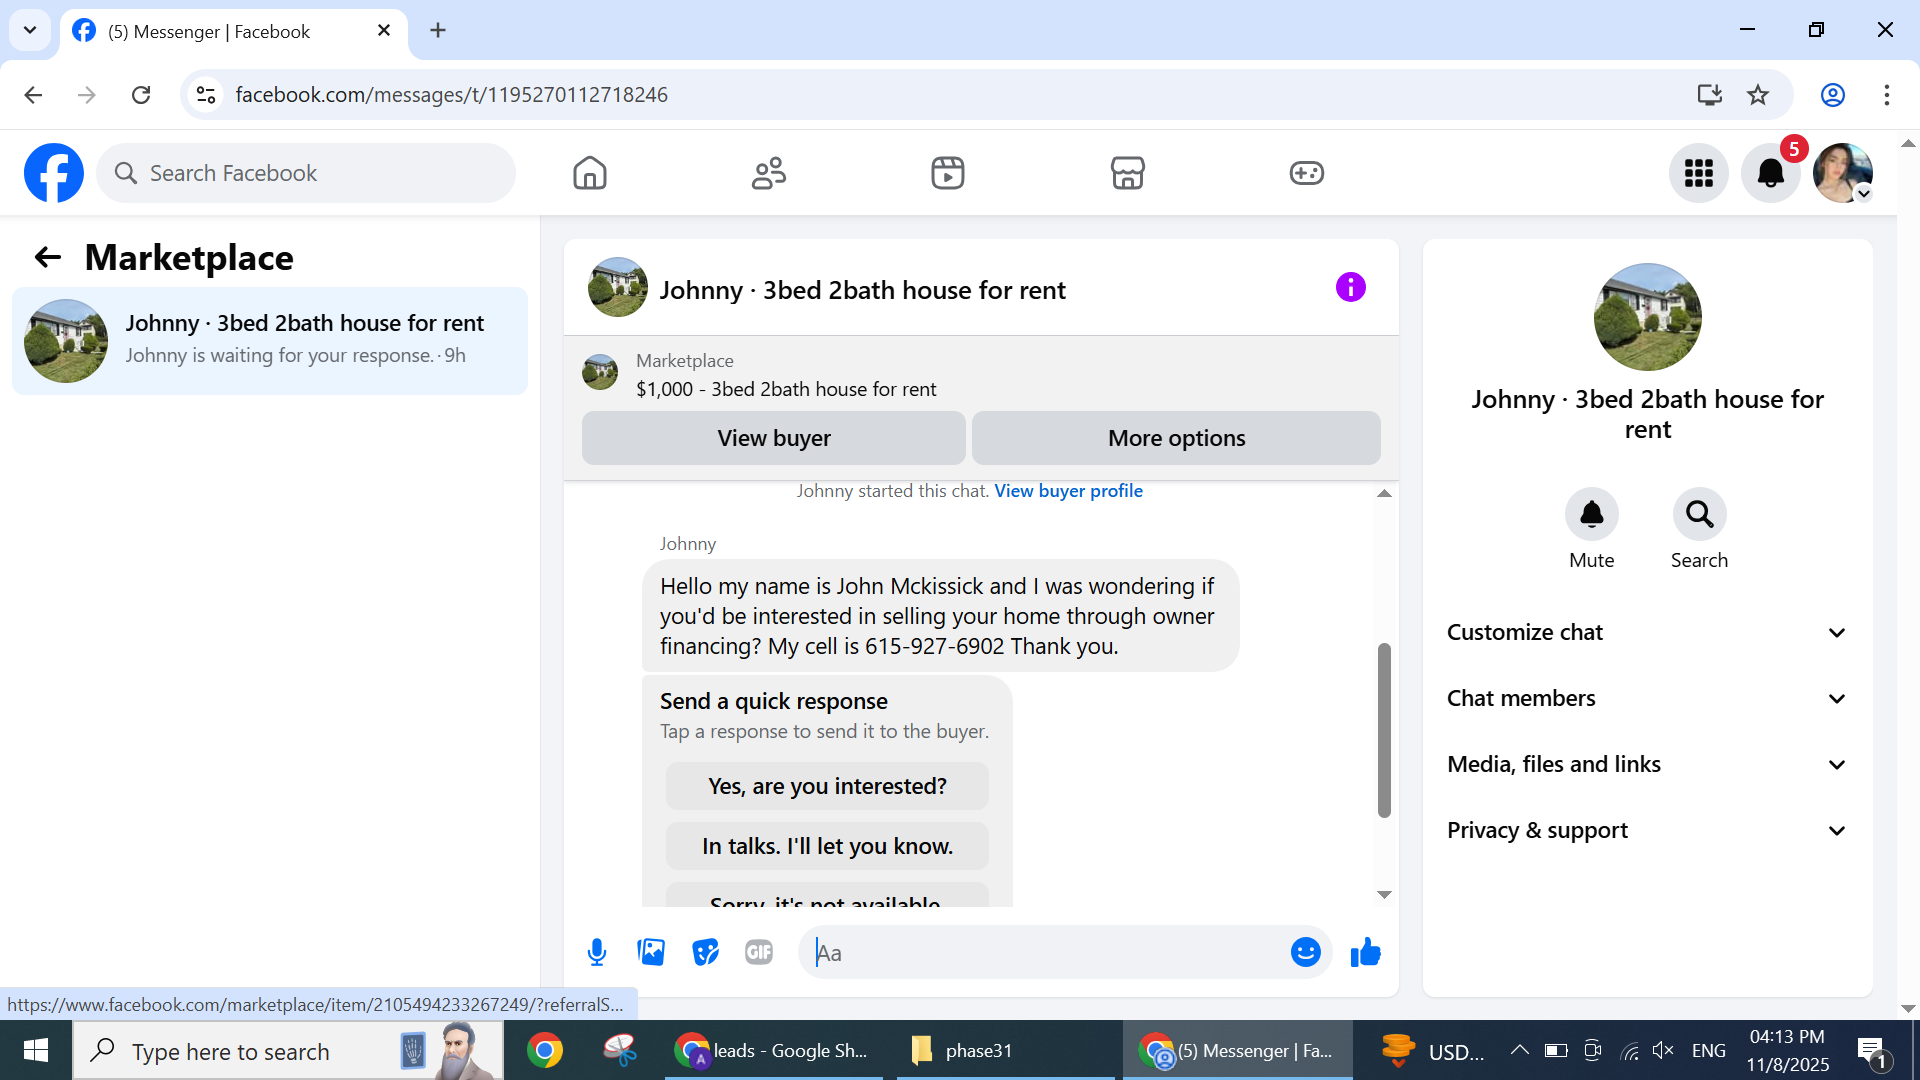Click the taskbar search box
This screenshot has width=1920, height=1080.
coord(288,1051)
